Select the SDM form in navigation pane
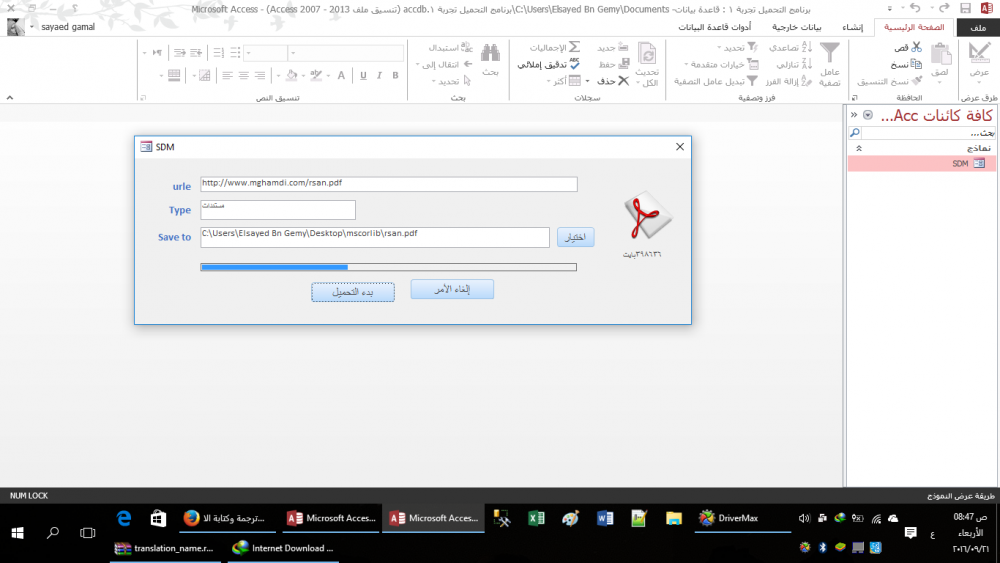This screenshot has width=1000, height=563. pyautogui.click(x=922, y=164)
